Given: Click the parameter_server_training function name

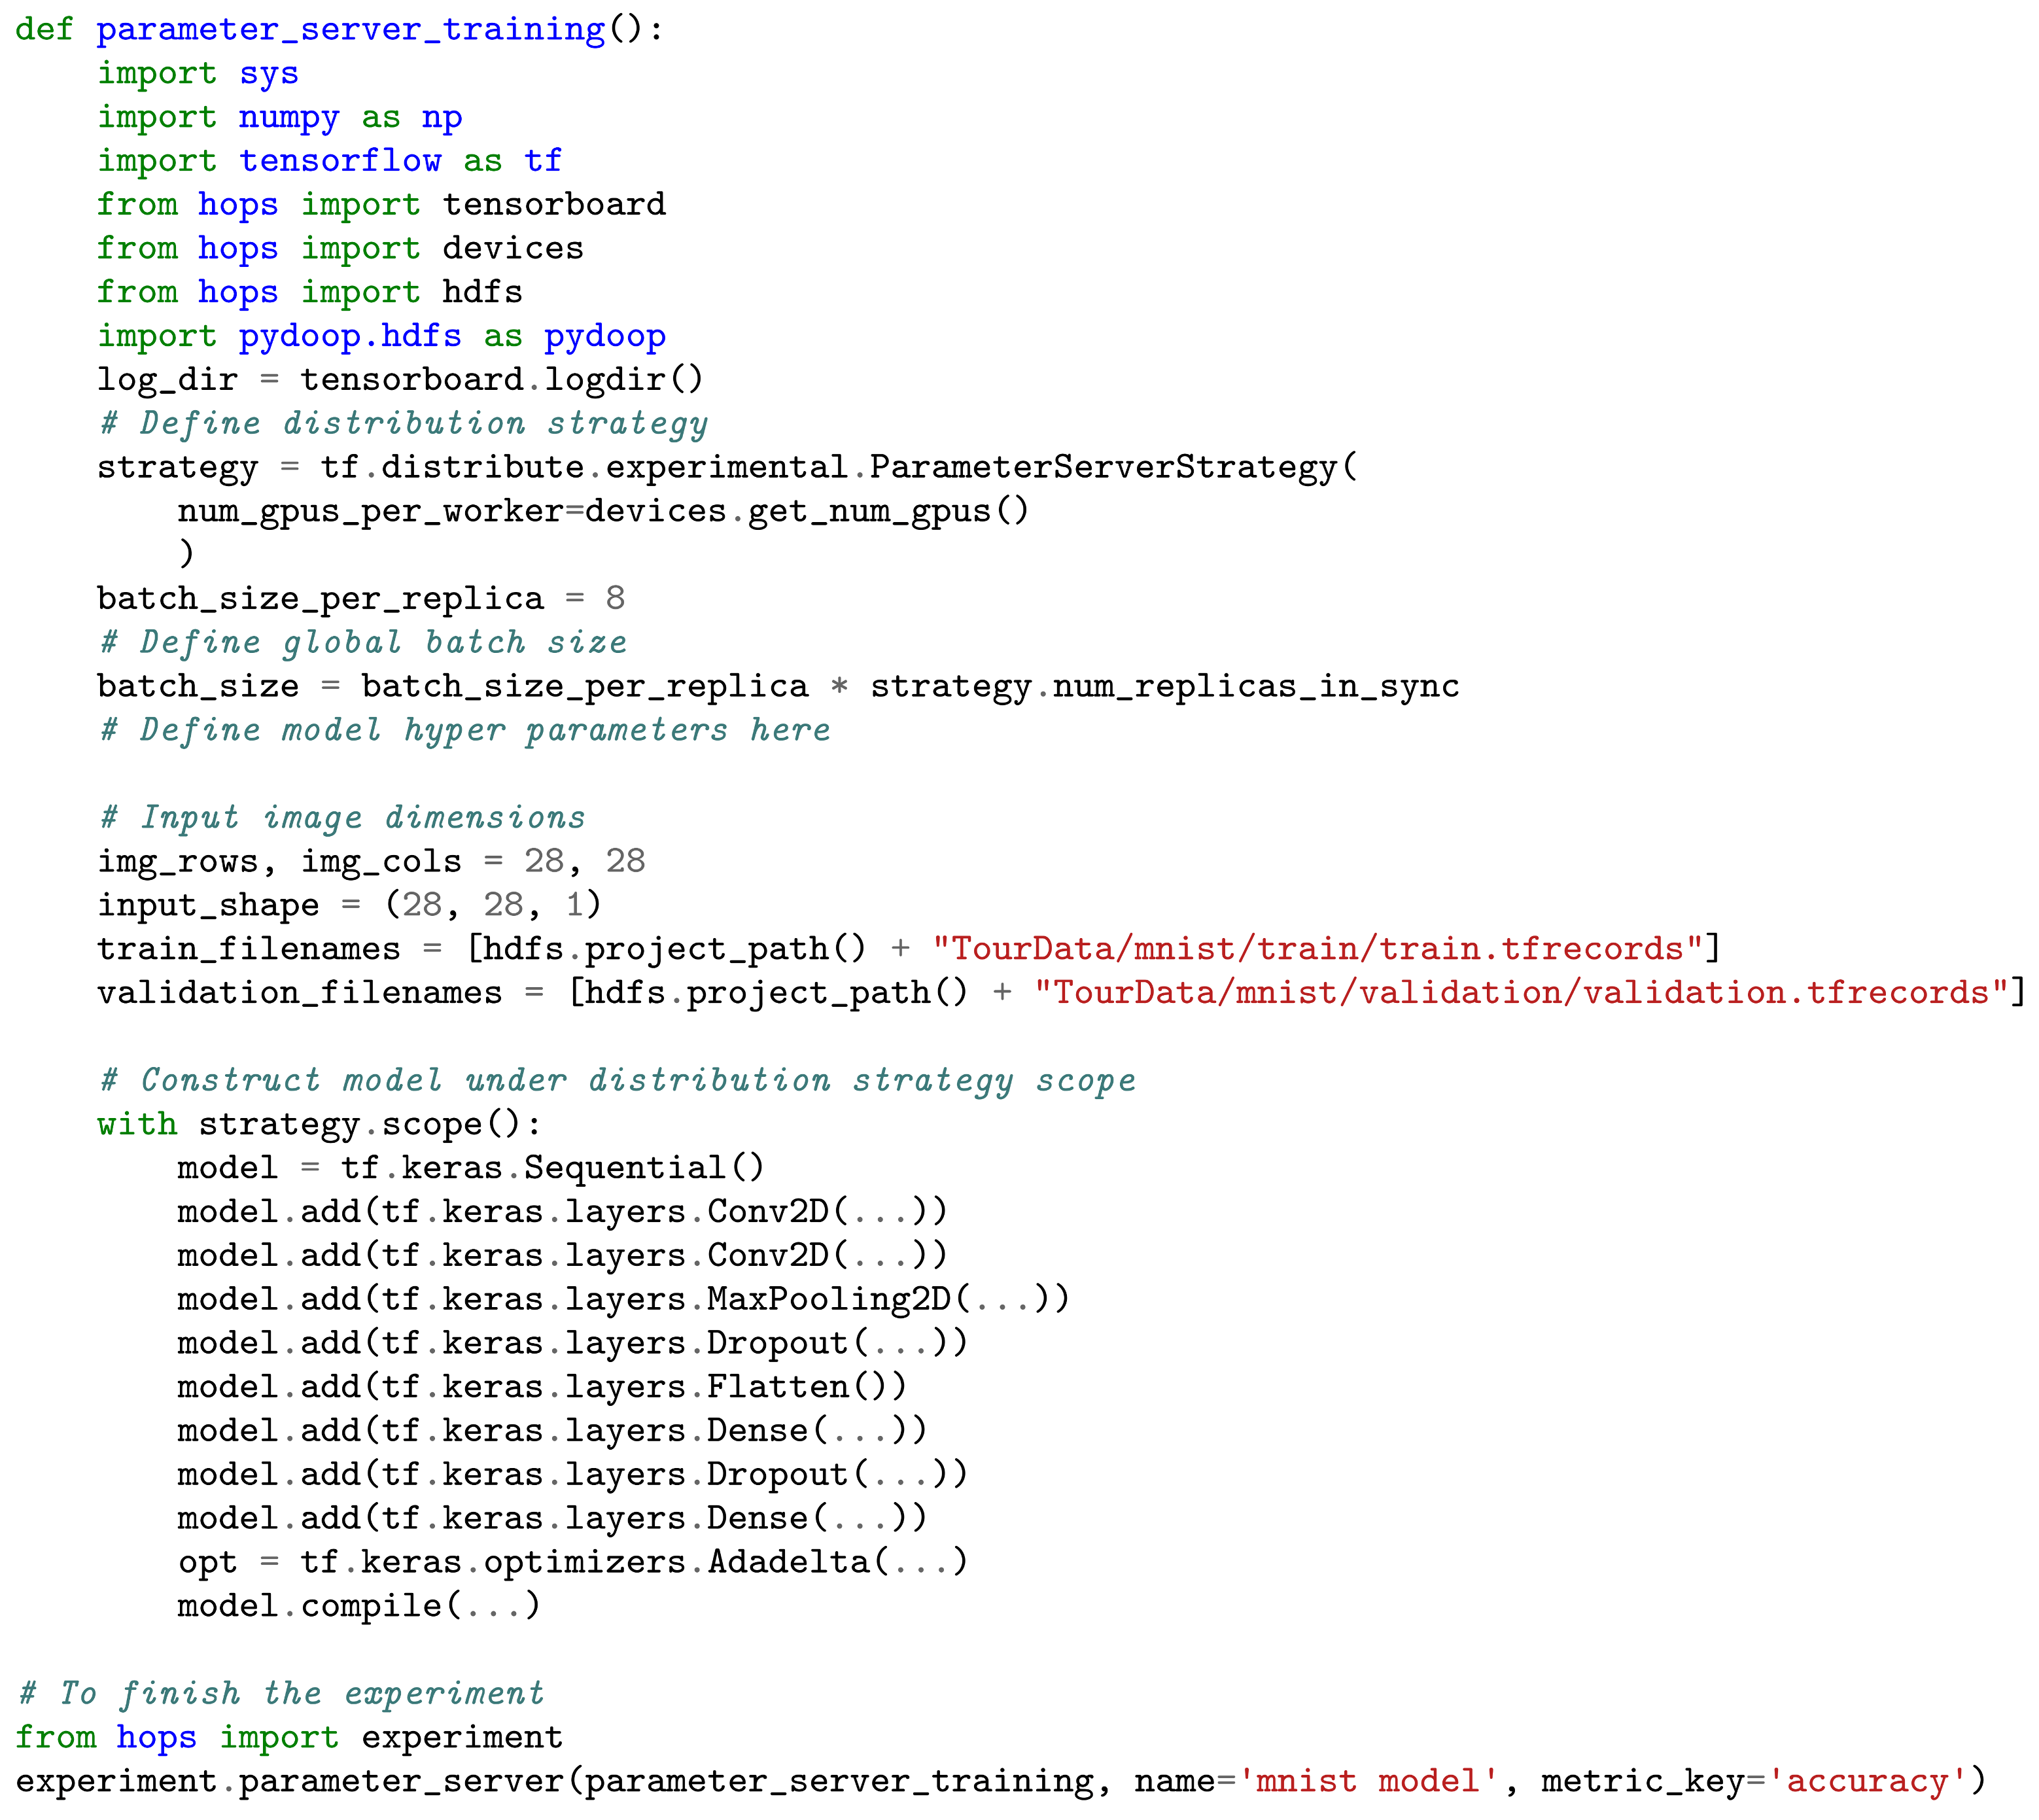Looking at the screenshot, I should pyautogui.click(x=350, y=30).
